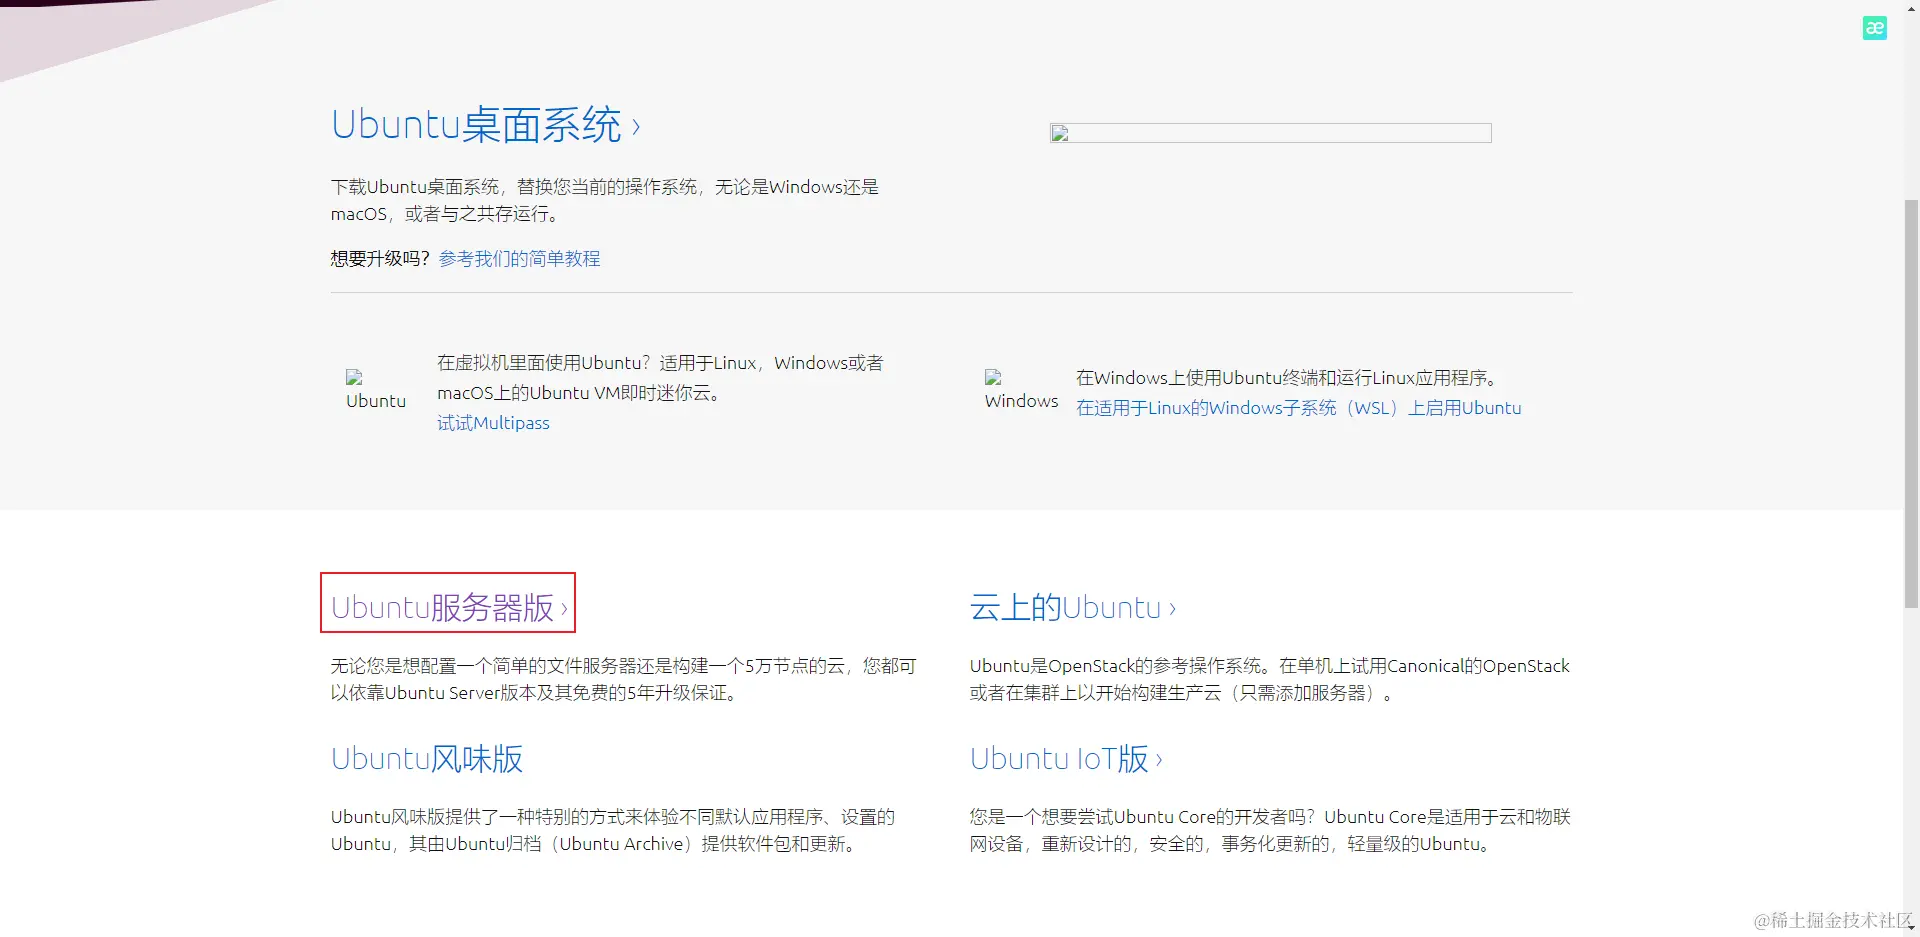The image size is (1920, 937).
Task: Click the green translate extension icon
Action: click(x=1875, y=28)
